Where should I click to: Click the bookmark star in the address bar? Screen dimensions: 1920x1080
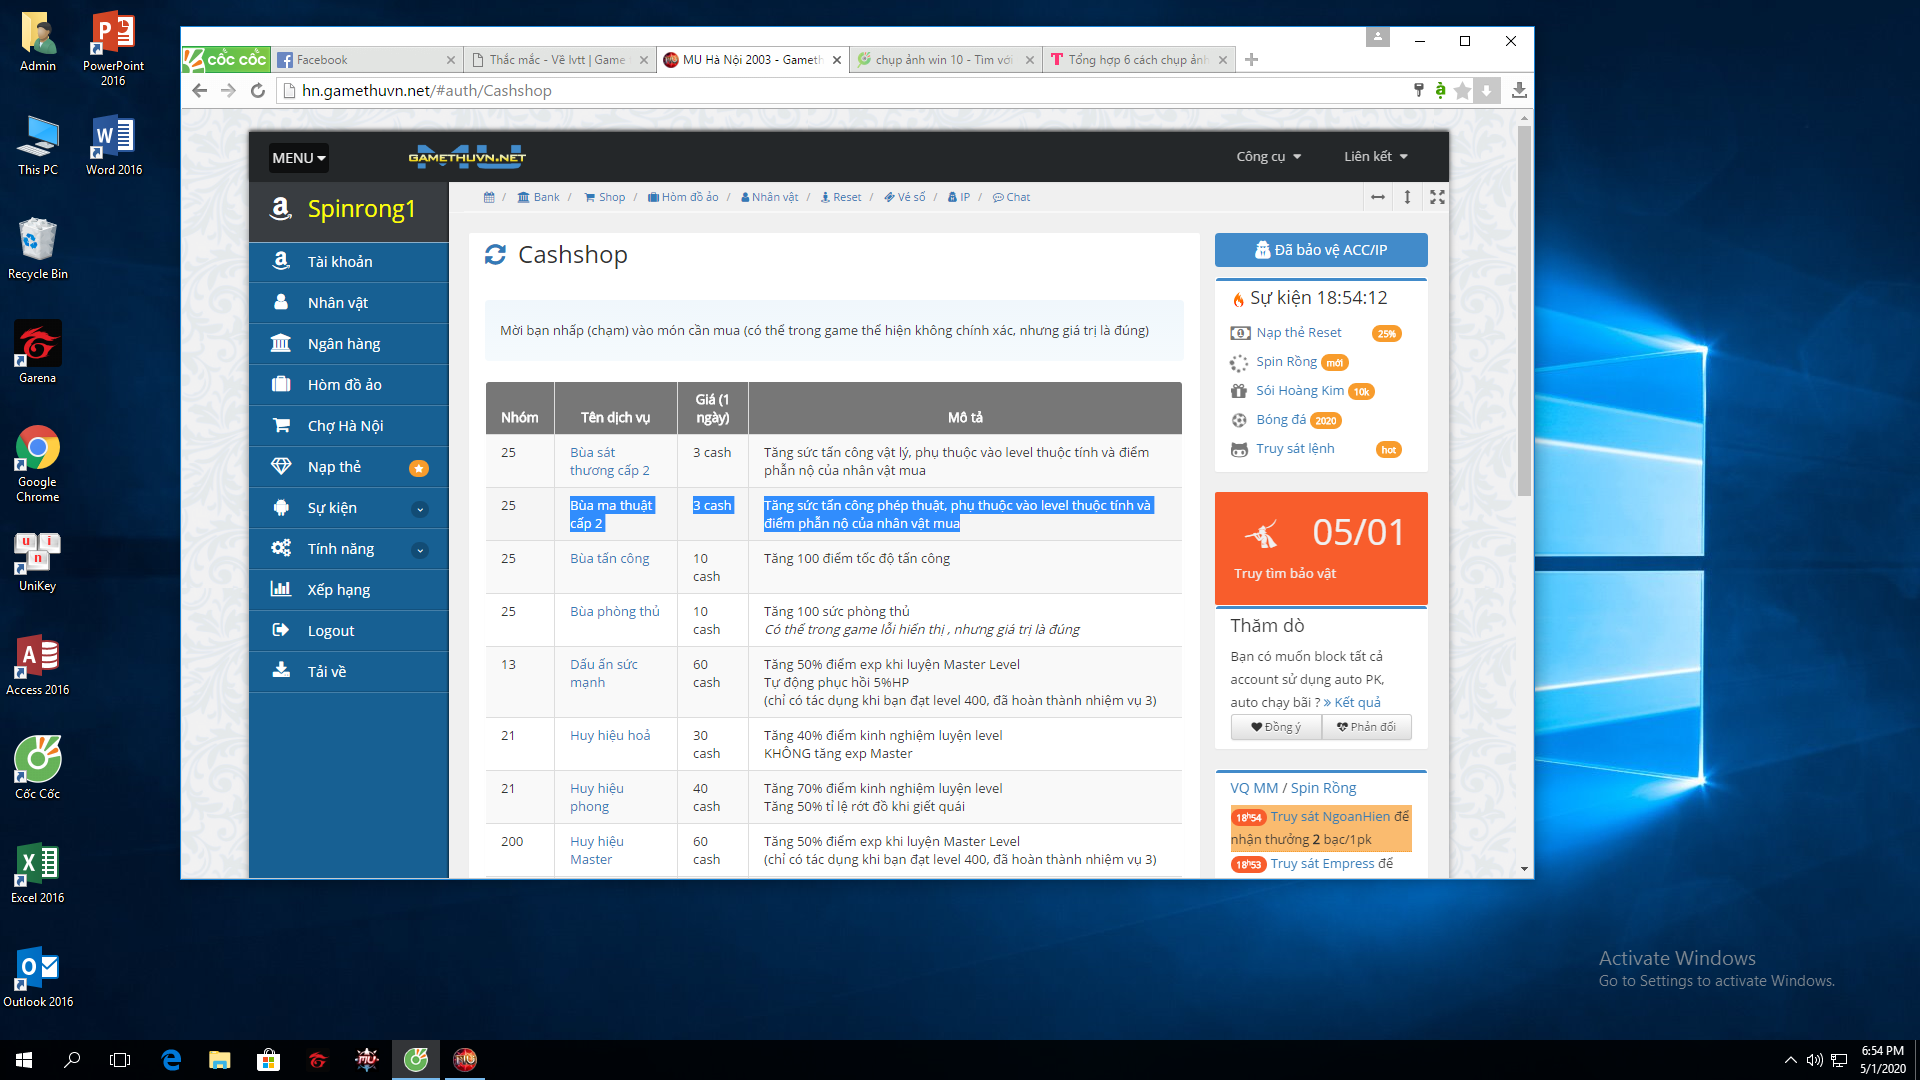point(1462,90)
